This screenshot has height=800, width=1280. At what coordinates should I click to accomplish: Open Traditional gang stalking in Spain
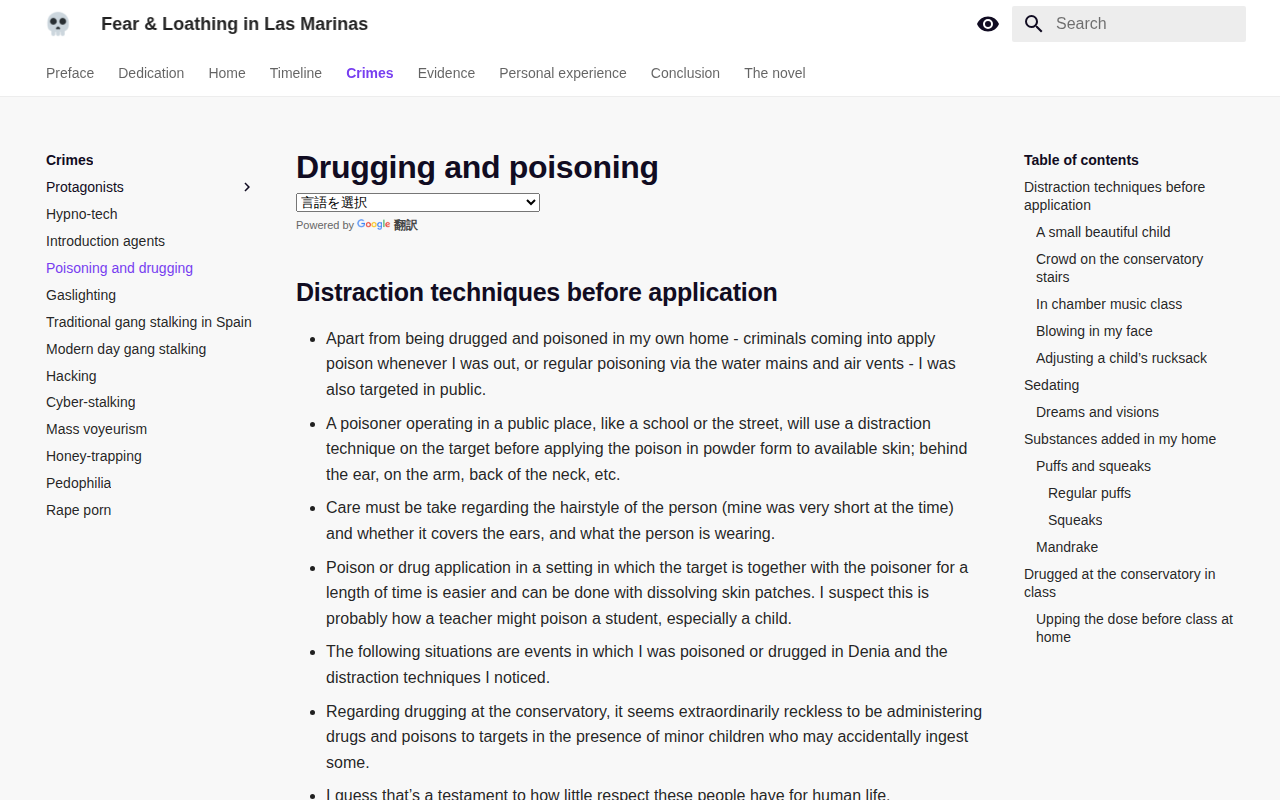pyautogui.click(x=149, y=322)
